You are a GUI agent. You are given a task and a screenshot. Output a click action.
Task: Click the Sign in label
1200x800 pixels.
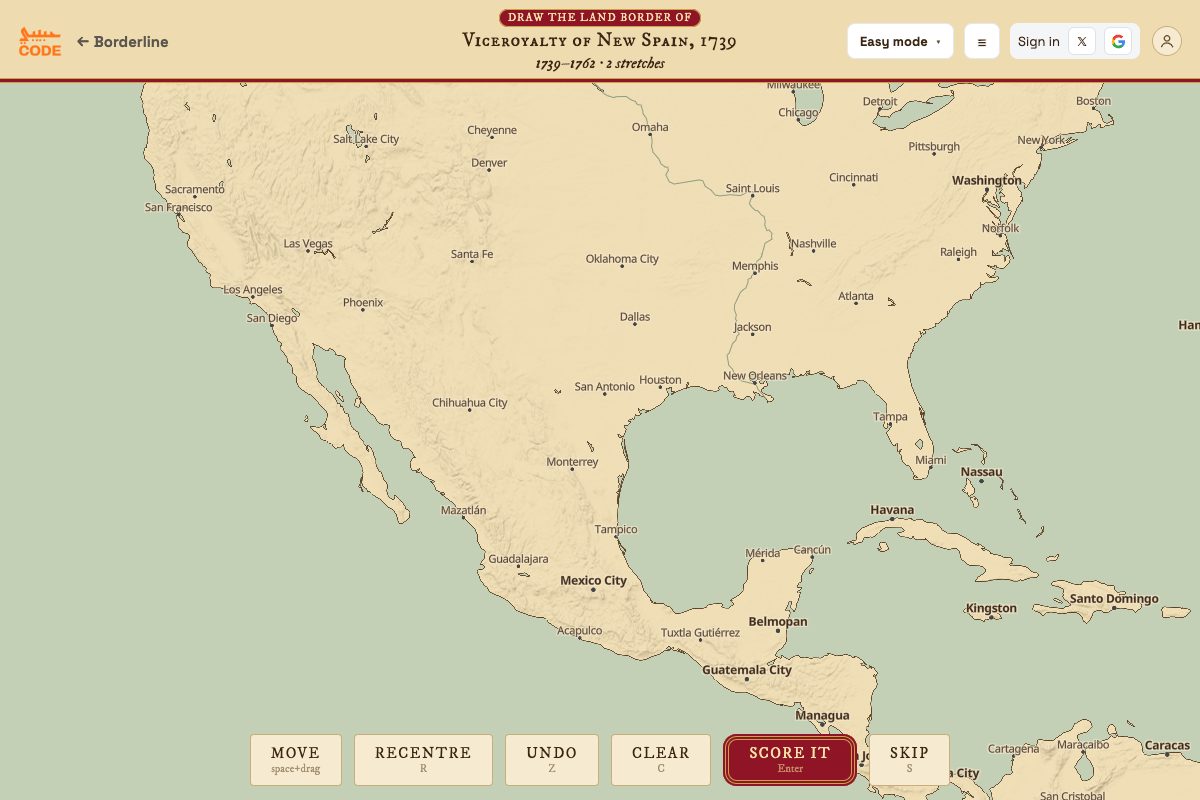pyautogui.click(x=1038, y=41)
